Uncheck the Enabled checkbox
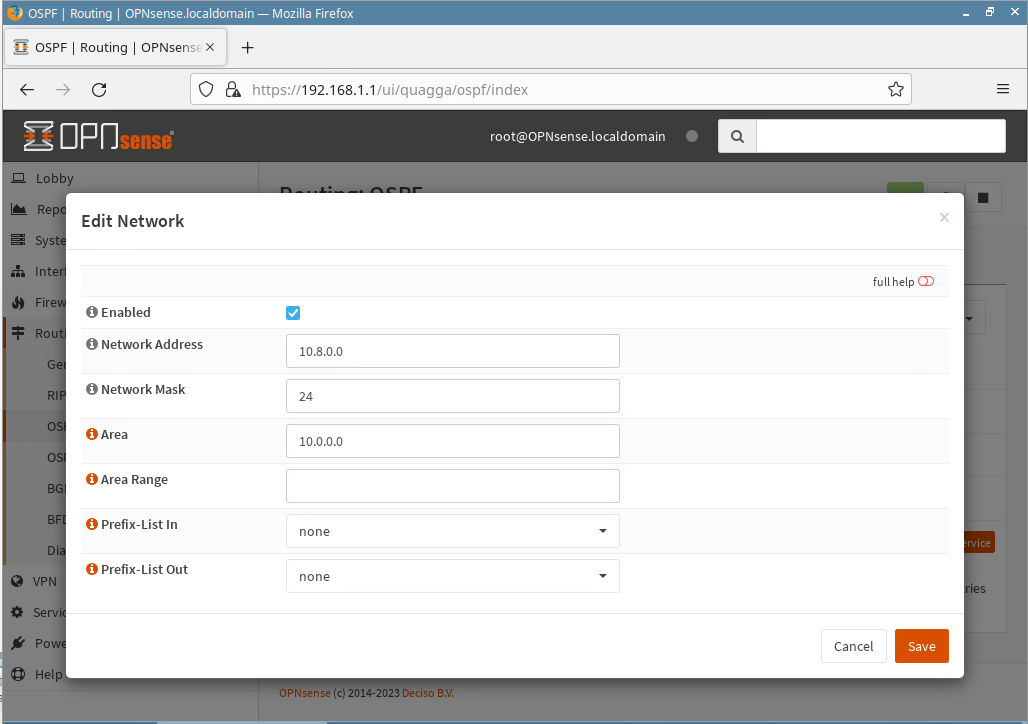 [293, 313]
